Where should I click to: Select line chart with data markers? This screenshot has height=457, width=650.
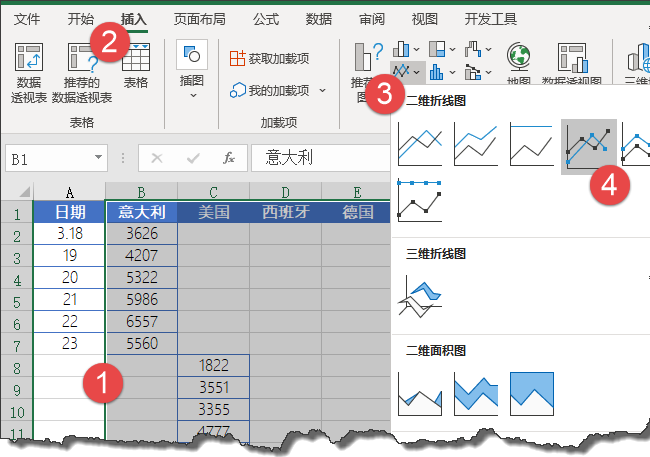click(x=588, y=146)
